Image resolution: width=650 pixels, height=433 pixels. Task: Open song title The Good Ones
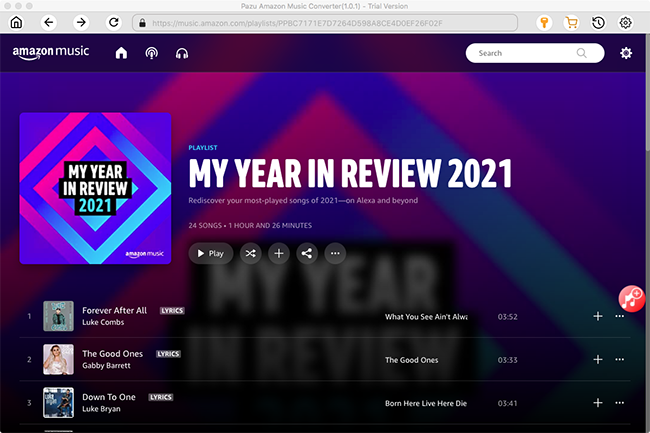click(x=112, y=354)
